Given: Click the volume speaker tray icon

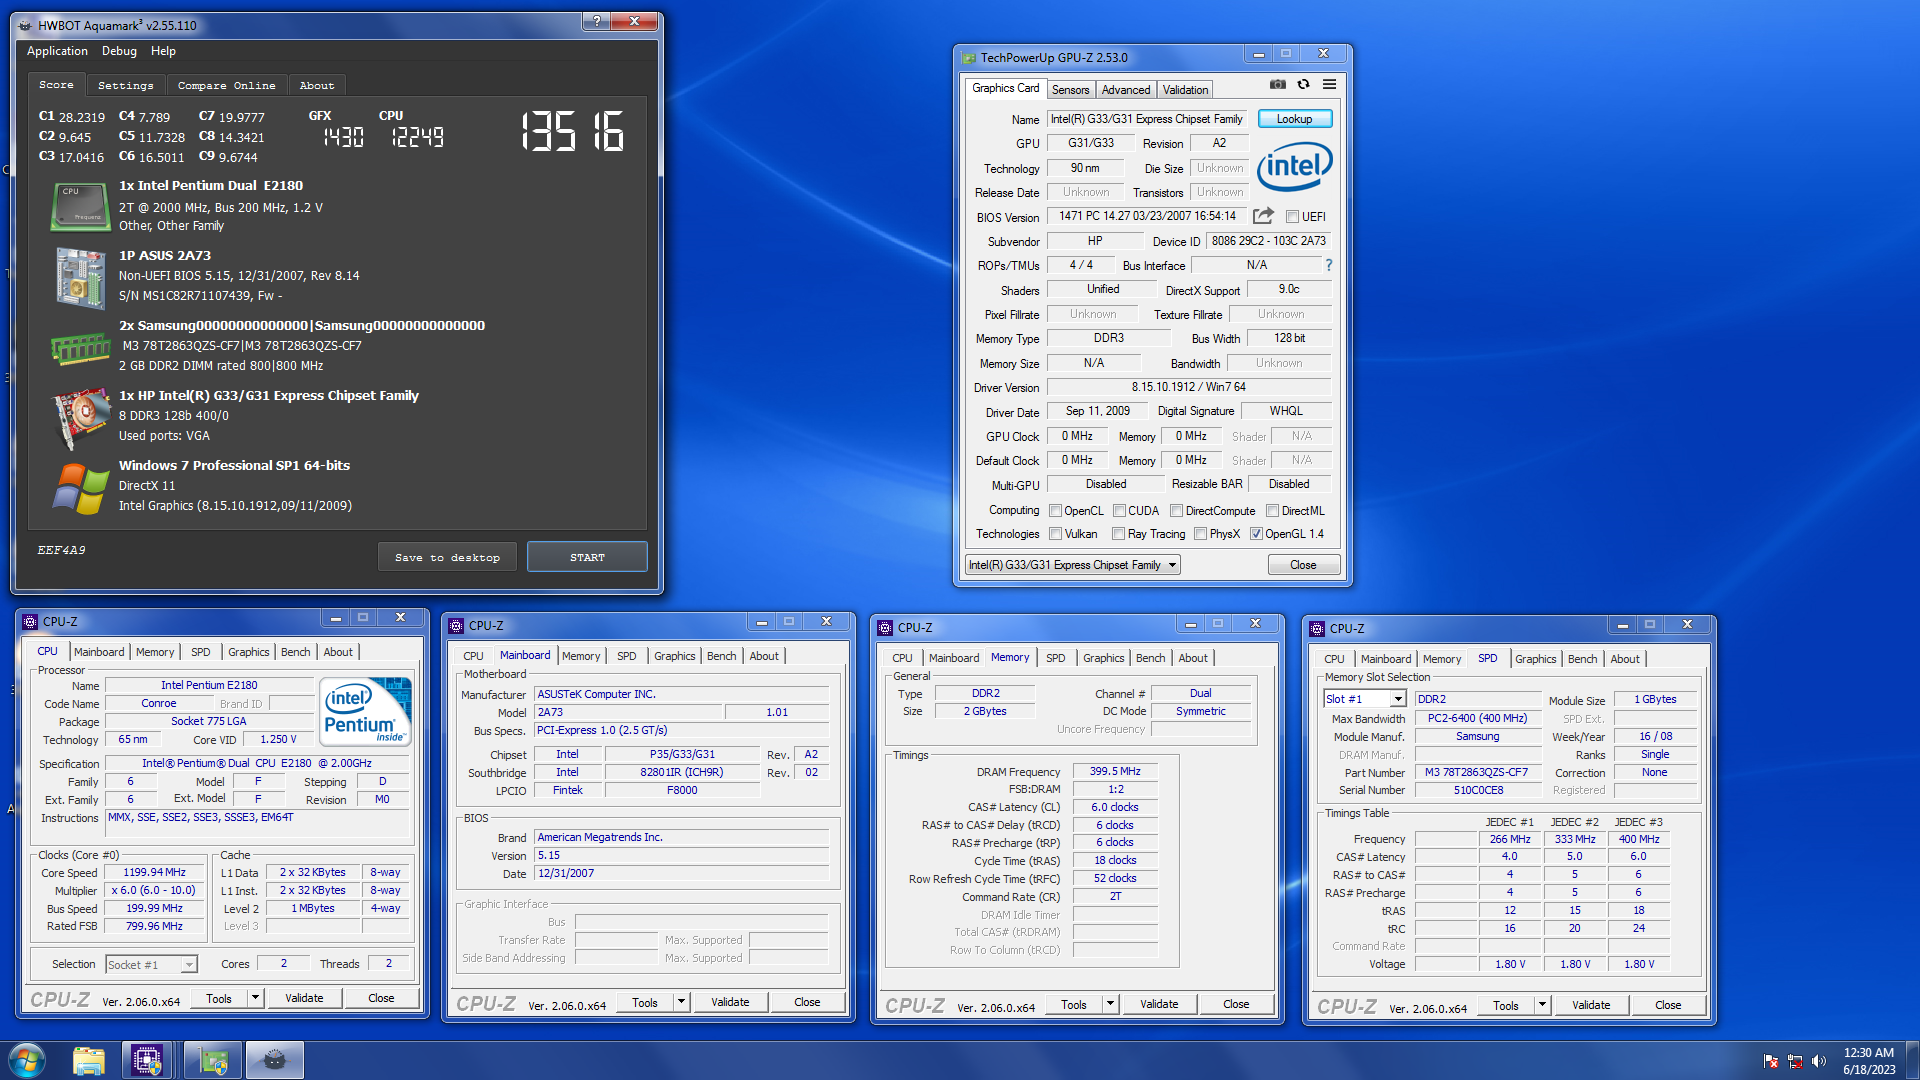Looking at the screenshot, I should pos(1819,1061).
